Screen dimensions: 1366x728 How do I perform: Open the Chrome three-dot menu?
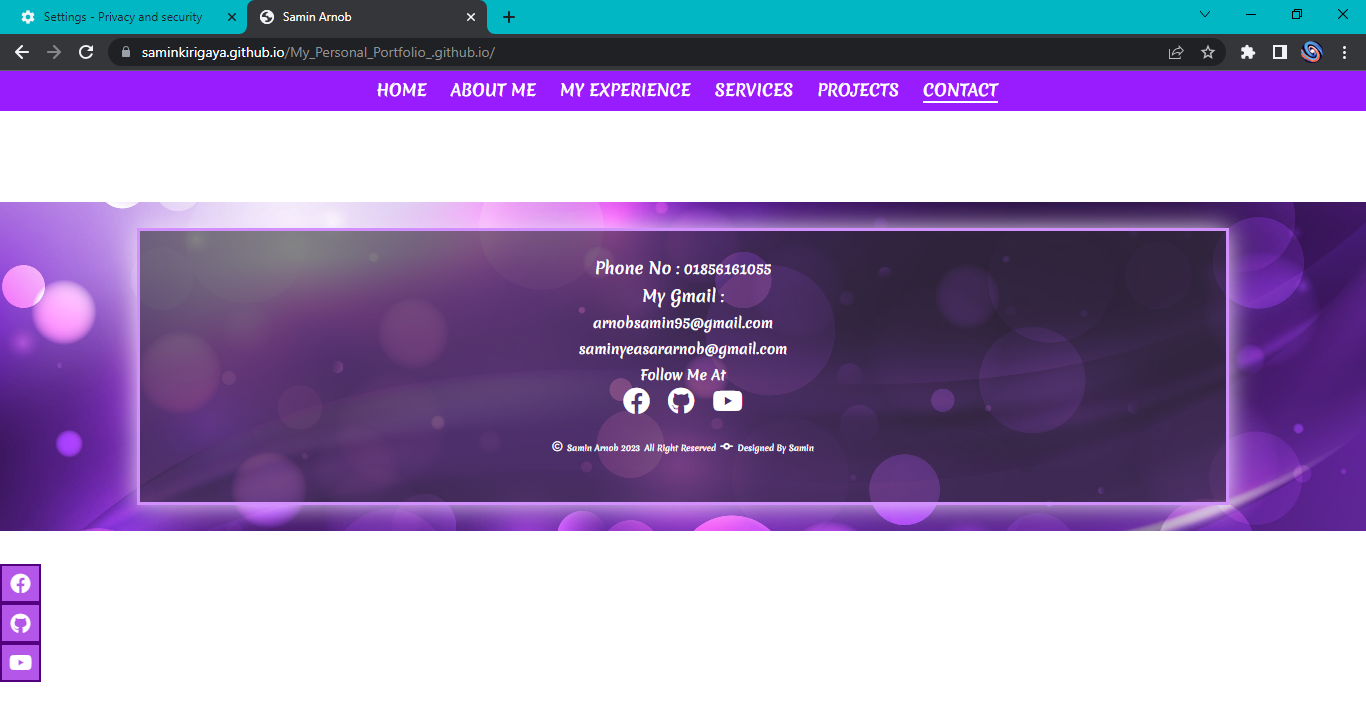tap(1345, 52)
